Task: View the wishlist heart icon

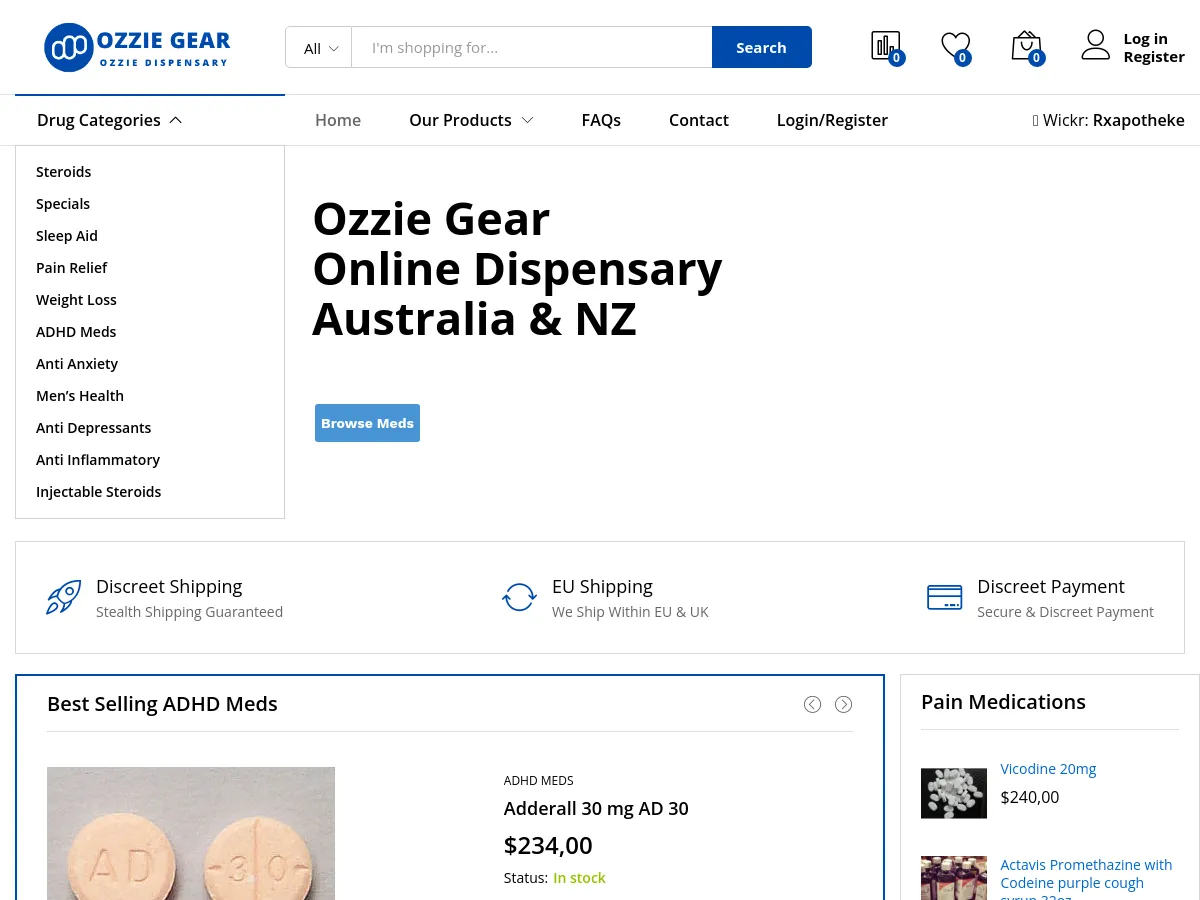Action: tap(955, 45)
